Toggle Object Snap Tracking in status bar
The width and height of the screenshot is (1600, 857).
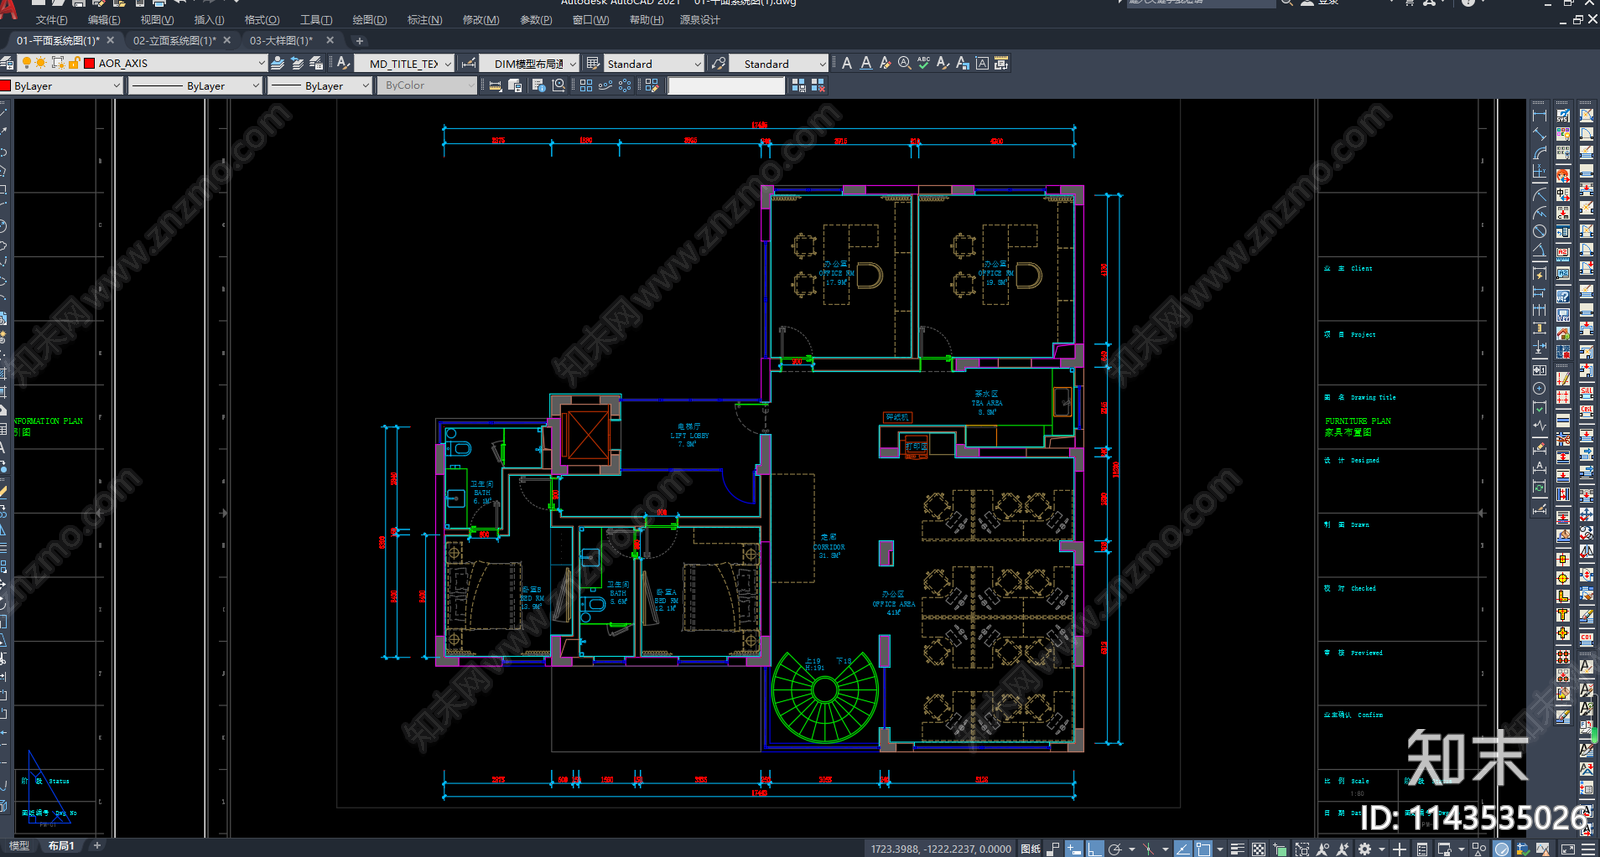coord(1183,848)
